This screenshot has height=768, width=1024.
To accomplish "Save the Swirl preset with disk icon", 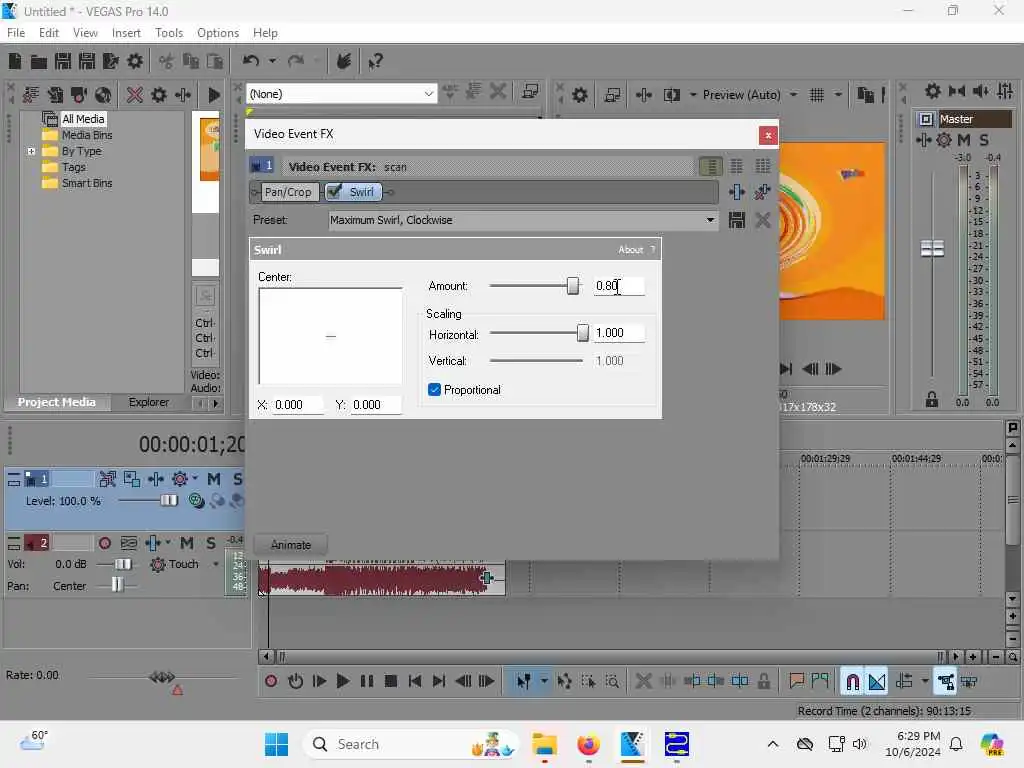I will tap(737, 220).
